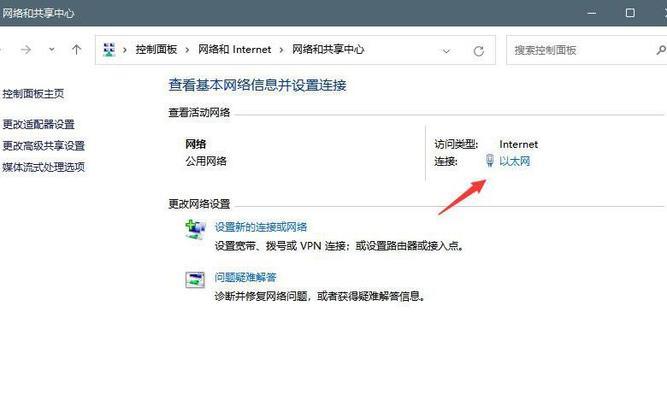The image size is (667, 400).
Task: Select 控制面板 in the breadcrumb
Action: (156, 50)
